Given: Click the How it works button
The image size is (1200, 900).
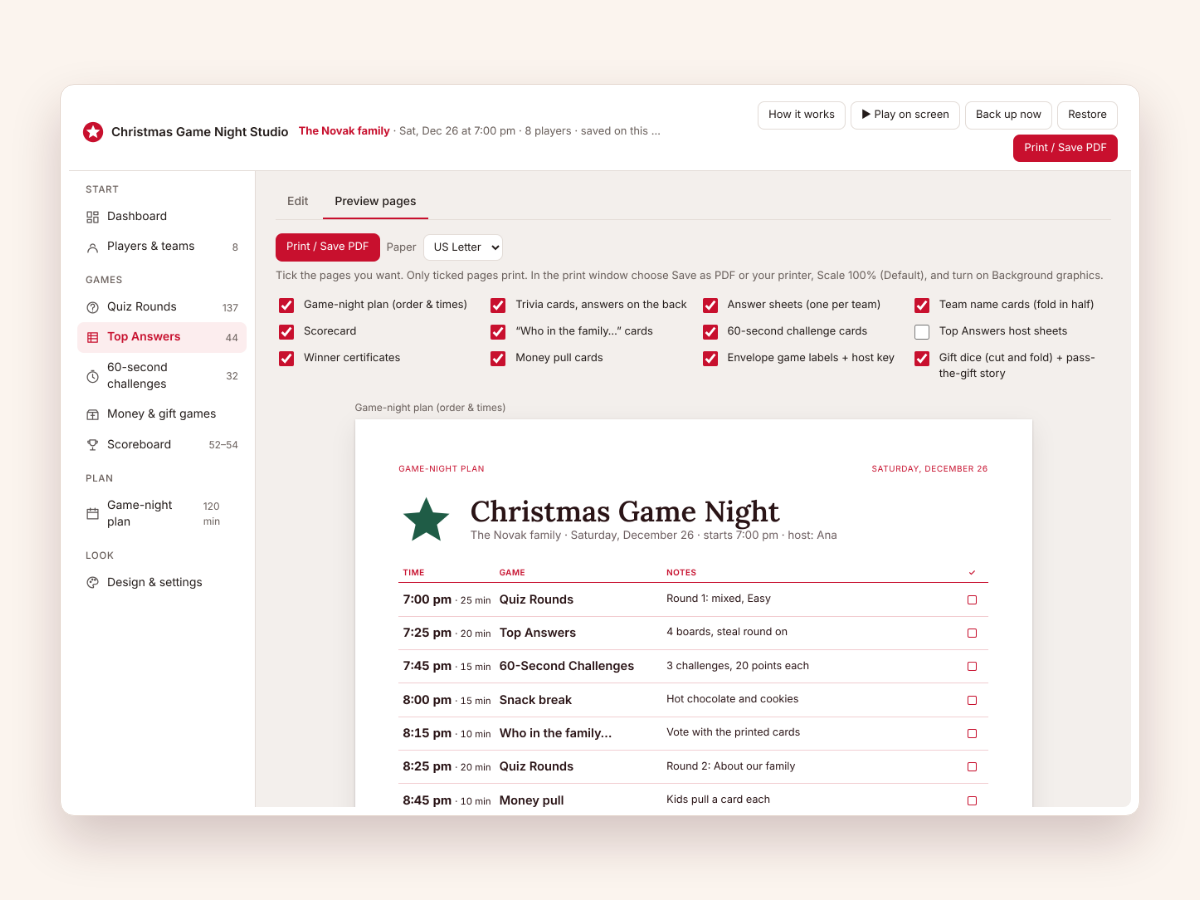Looking at the screenshot, I should (x=802, y=115).
